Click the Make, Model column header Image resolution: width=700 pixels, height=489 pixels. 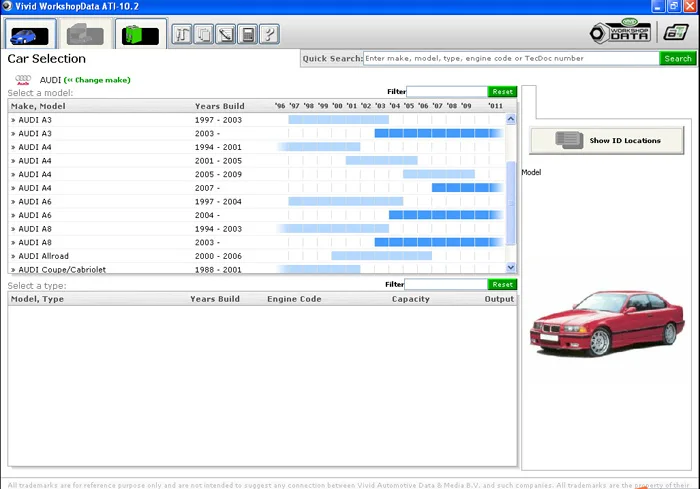tap(38, 106)
